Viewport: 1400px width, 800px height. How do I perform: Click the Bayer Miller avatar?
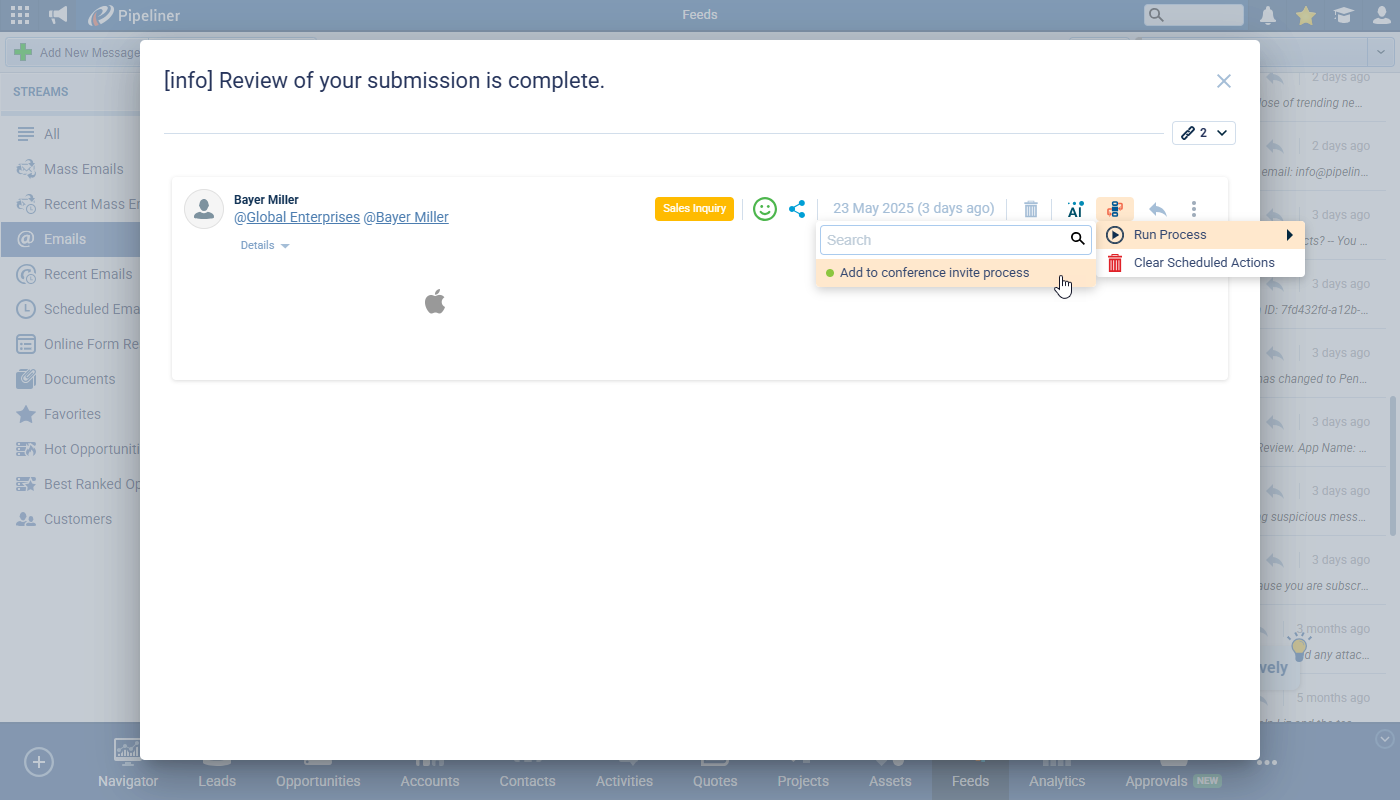(204, 209)
